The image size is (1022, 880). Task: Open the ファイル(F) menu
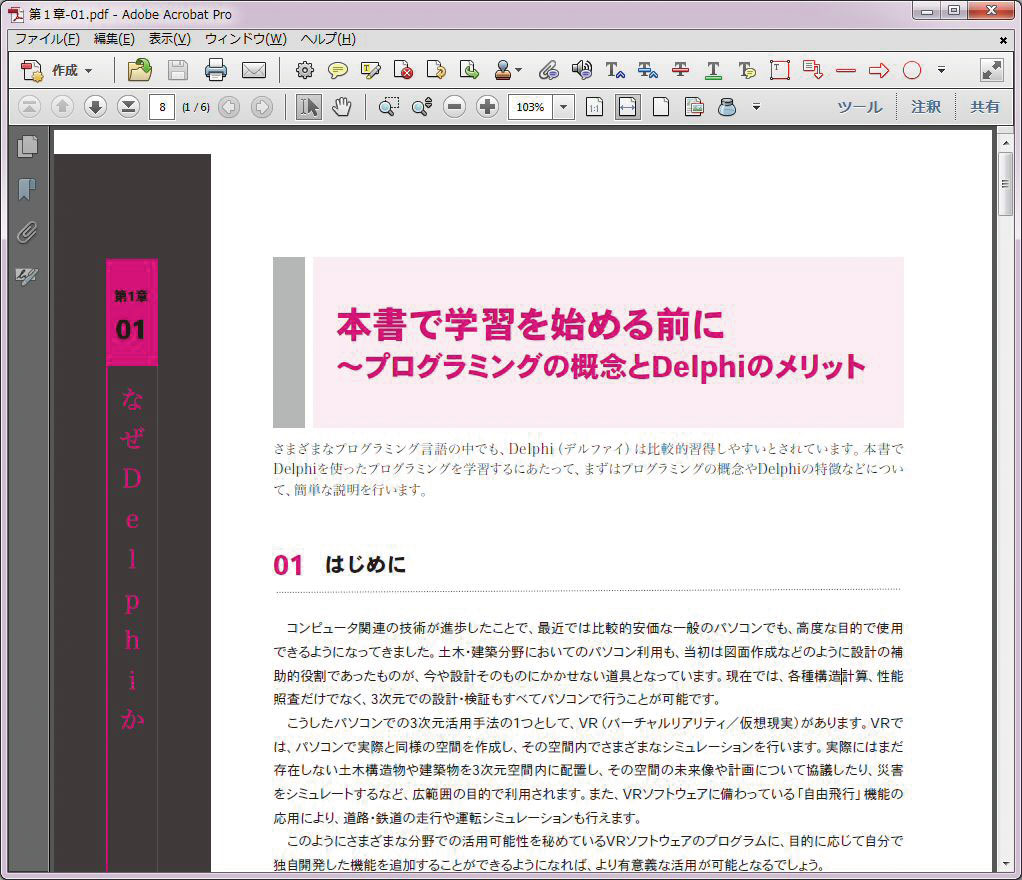pyautogui.click(x=48, y=39)
